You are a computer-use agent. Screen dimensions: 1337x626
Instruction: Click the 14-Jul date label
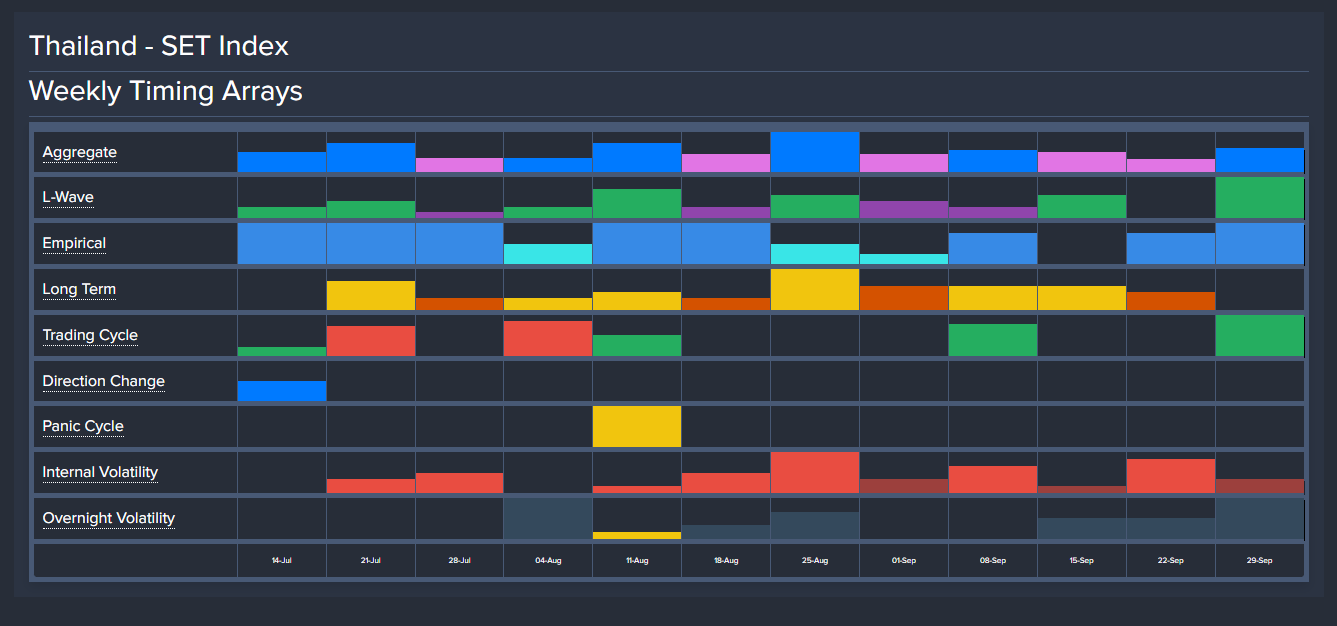point(282,561)
